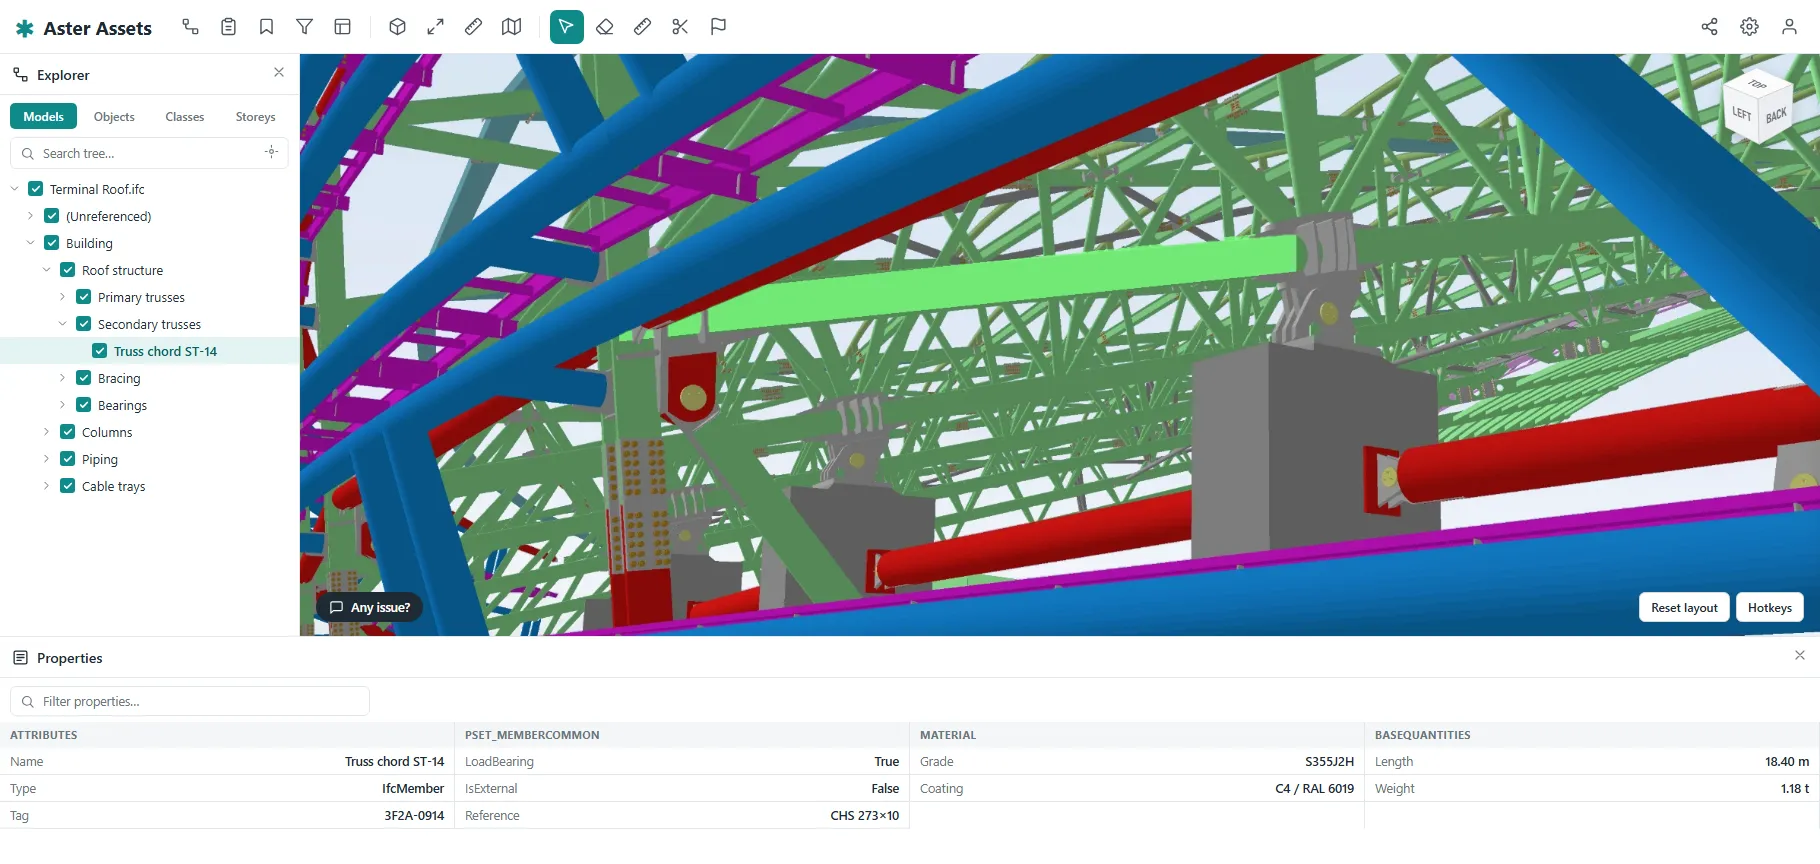Viewport: 1820px width, 864px height.
Task: Toggle the (Unreferenced) checkbox
Action: coord(52,216)
